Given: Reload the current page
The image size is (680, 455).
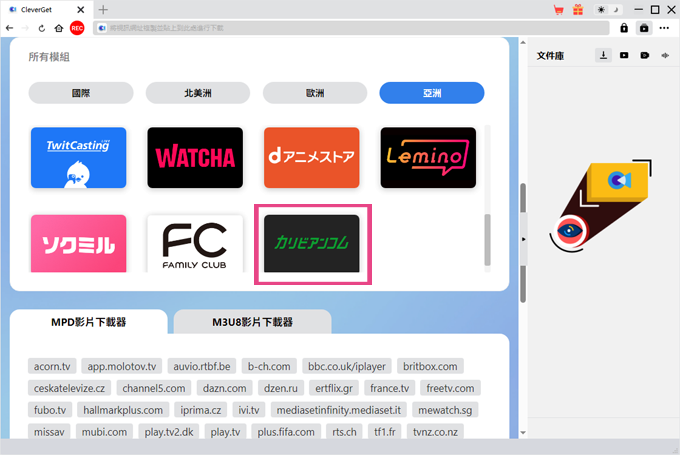Looking at the screenshot, I should [42, 28].
